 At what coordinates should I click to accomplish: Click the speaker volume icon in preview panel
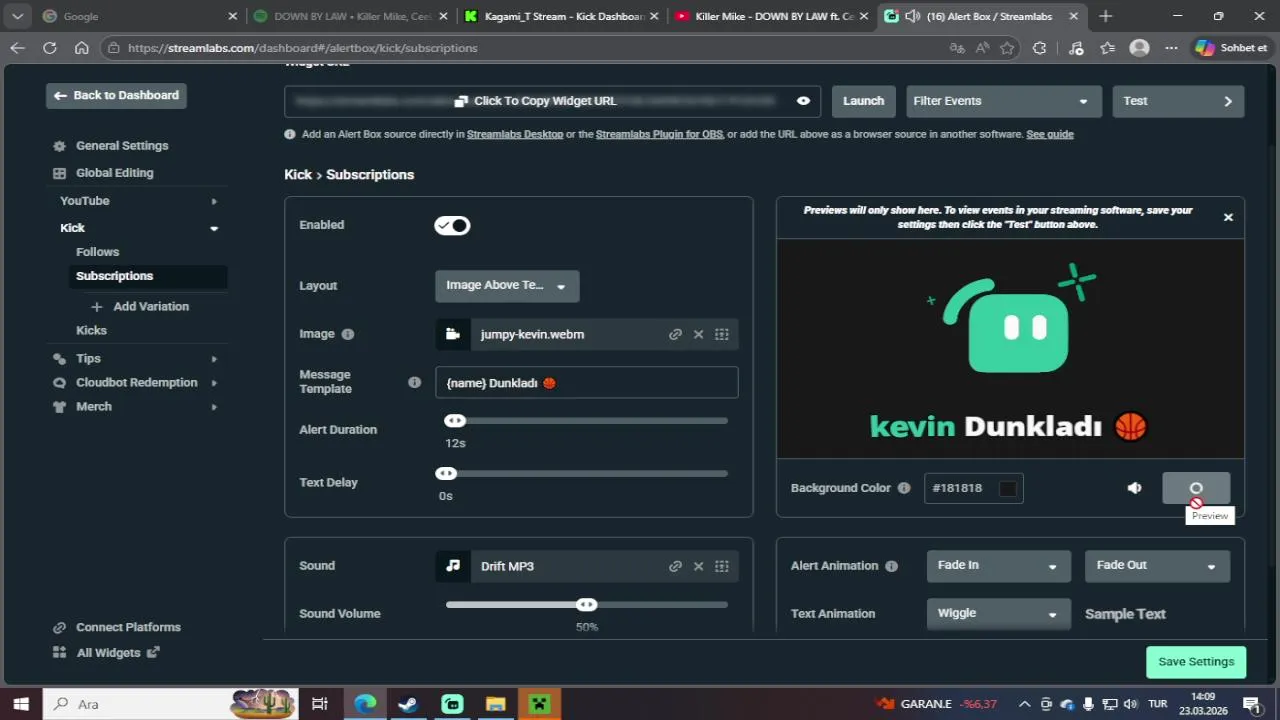[x=1134, y=488]
